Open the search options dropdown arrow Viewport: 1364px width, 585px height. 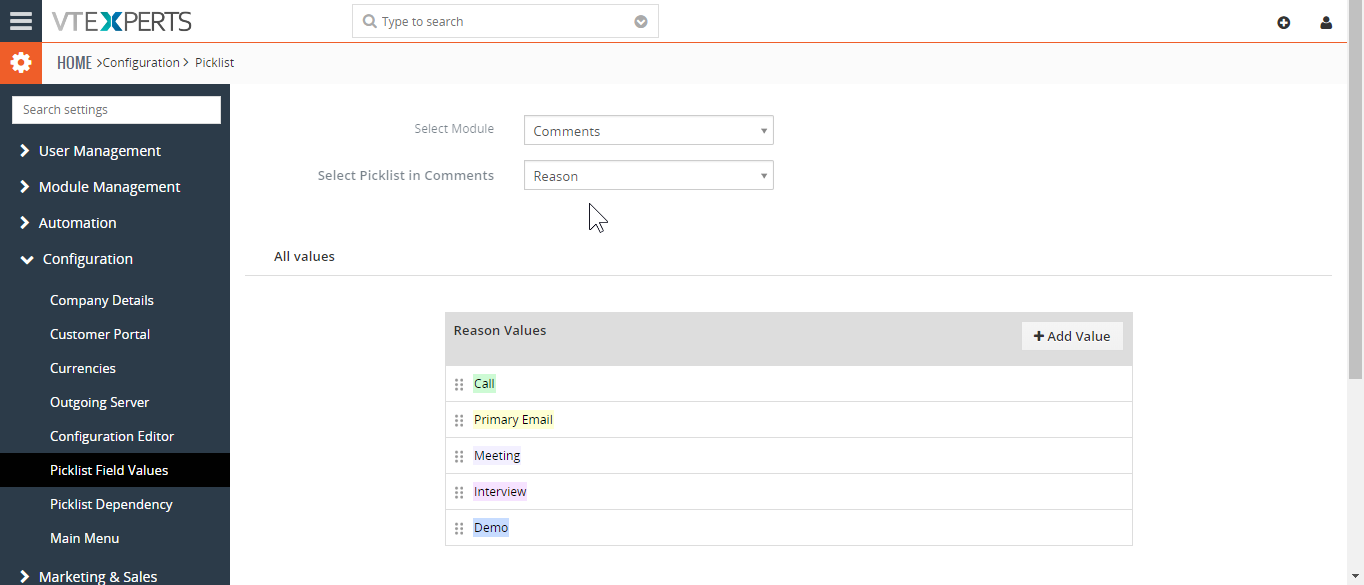pyautogui.click(x=641, y=22)
